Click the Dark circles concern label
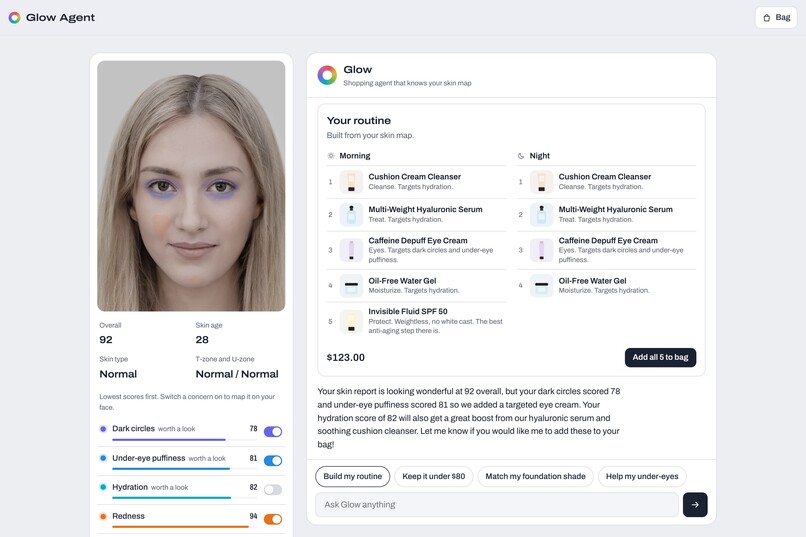The height and width of the screenshot is (537, 806). click(x=133, y=429)
